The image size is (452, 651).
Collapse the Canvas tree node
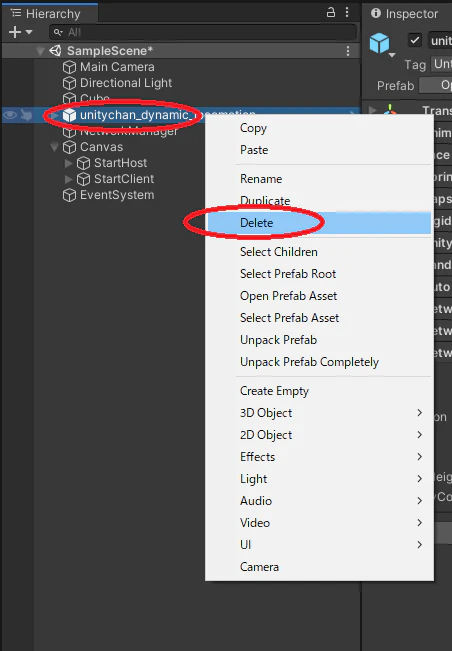click(54, 147)
